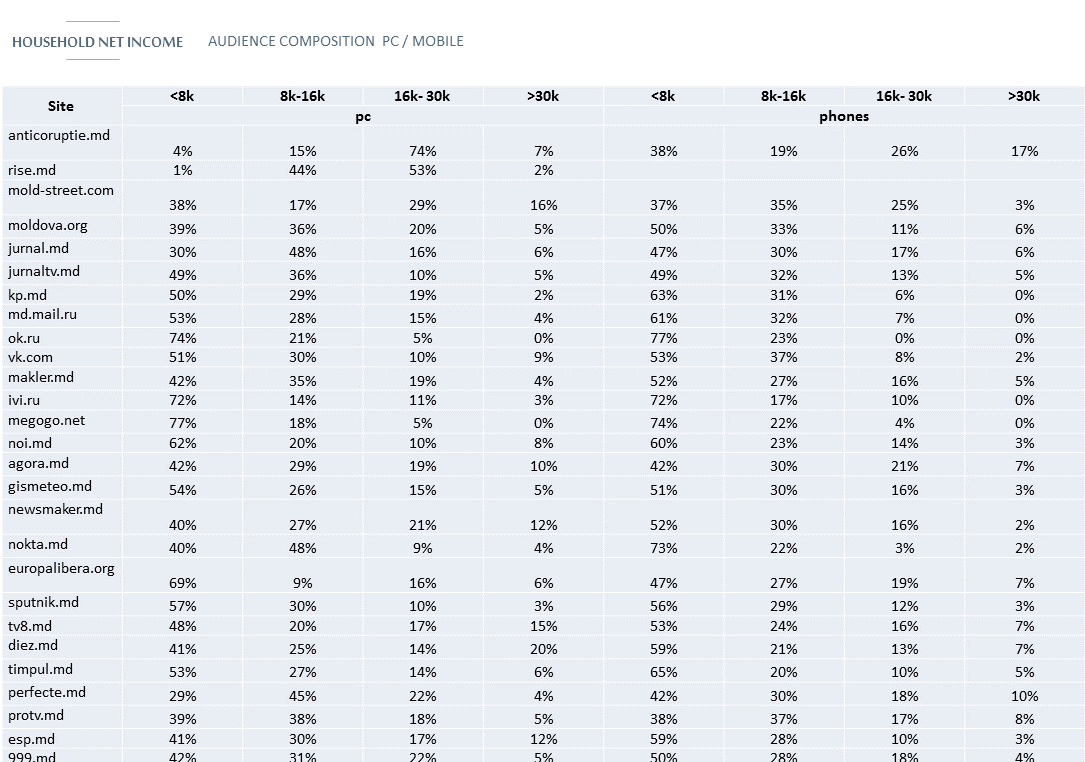
Task: Select the sputnik.md site name
Action: pos(43,603)
